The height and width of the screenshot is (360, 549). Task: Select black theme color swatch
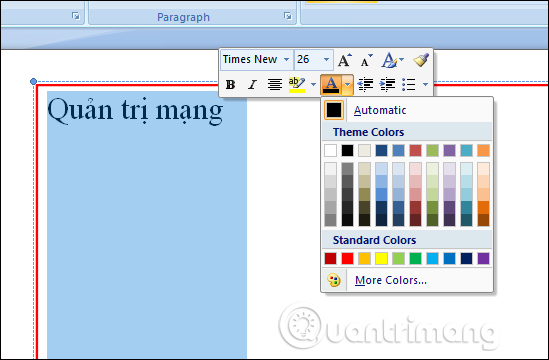(347, 151)
